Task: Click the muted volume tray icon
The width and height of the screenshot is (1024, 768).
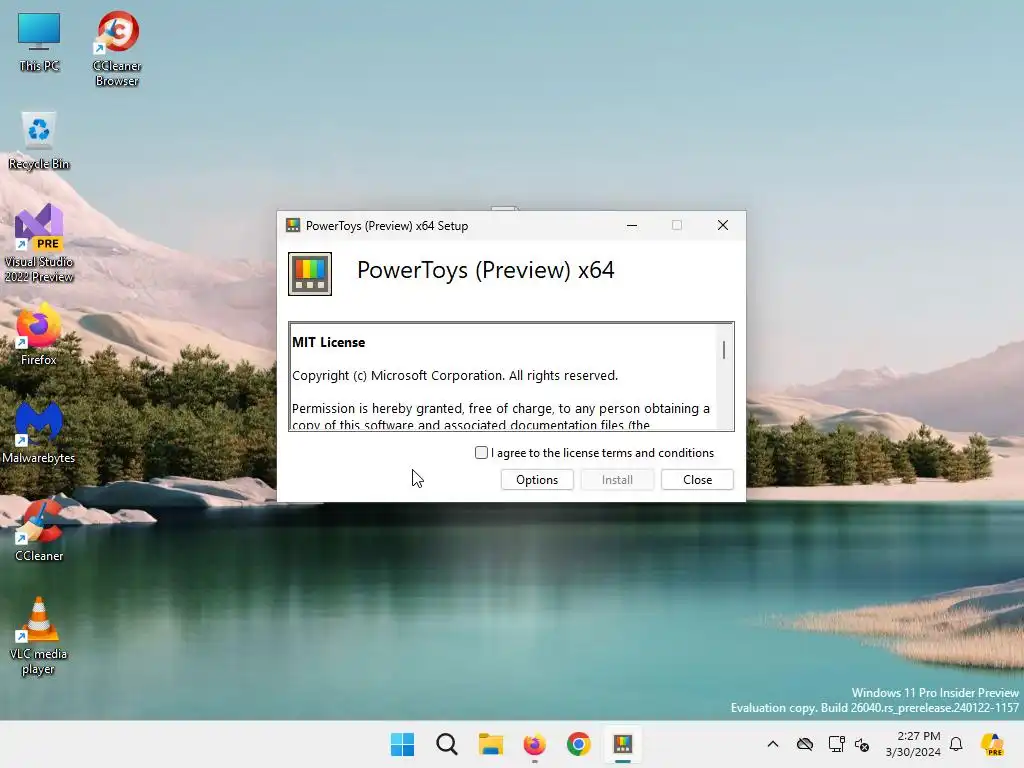Action: (862, 744)
